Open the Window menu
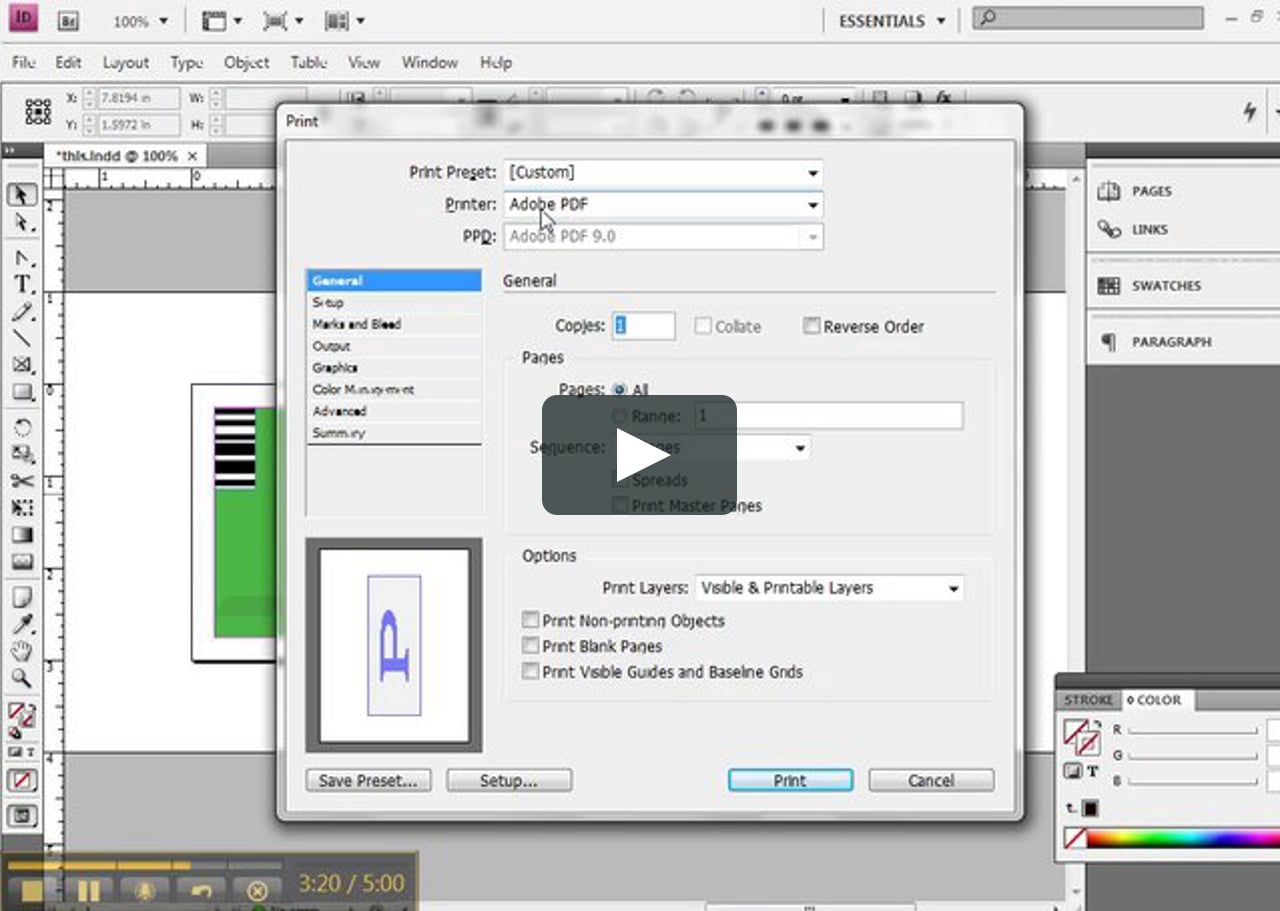The height and width of the screenshot is (911, 1280). 429,62
